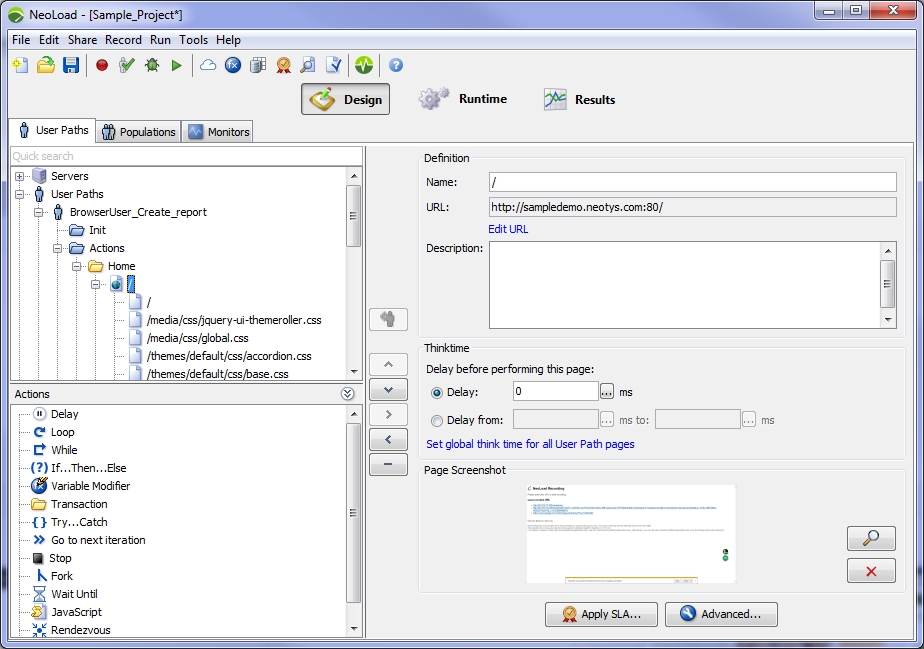The height and width of the screenshot is (649, 924).
Task: Click the green Play scenario icon
Action: point(177,65)
